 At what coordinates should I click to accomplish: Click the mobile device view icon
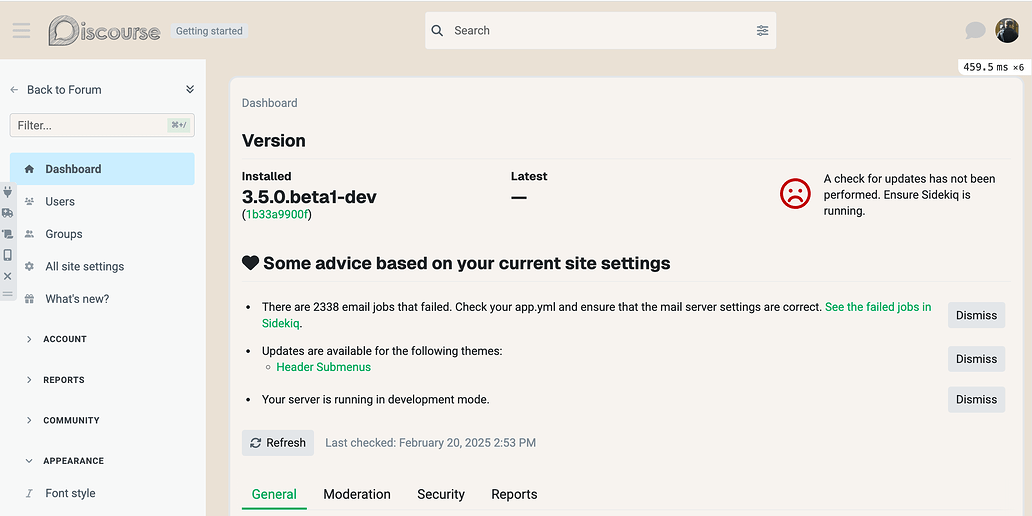[7, 255]
